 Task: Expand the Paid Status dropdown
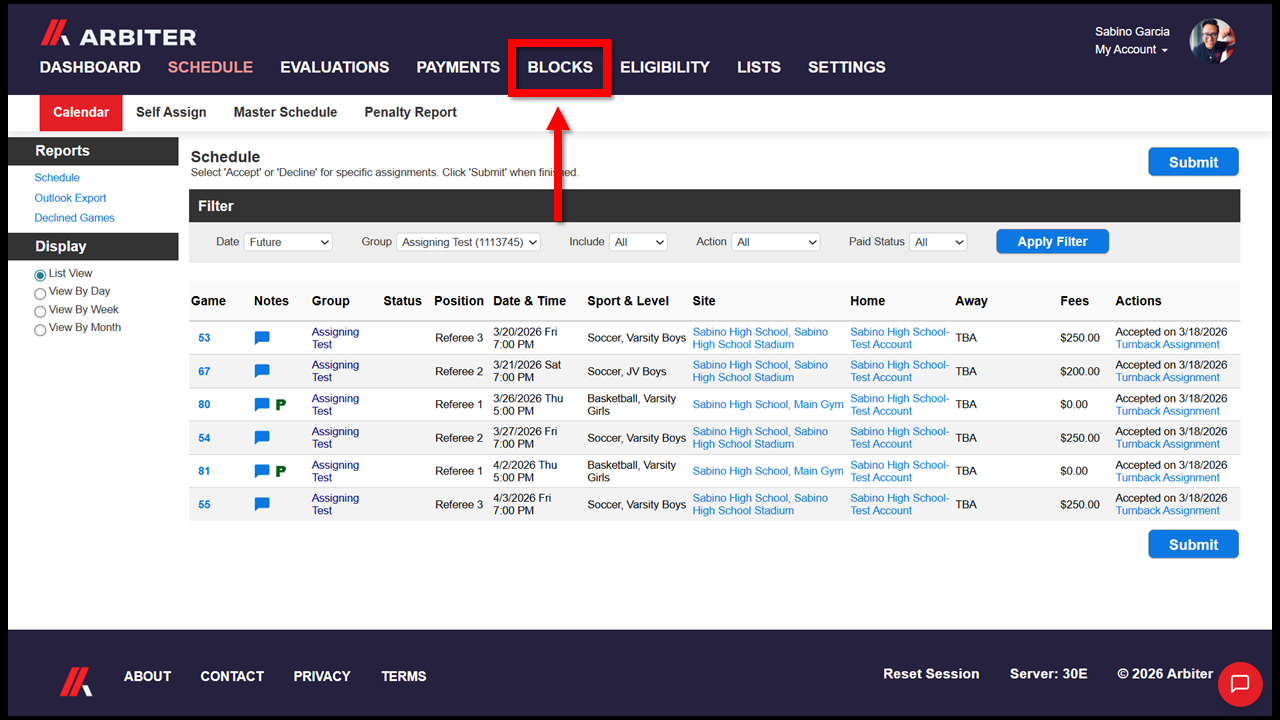(x=938, y=242)
